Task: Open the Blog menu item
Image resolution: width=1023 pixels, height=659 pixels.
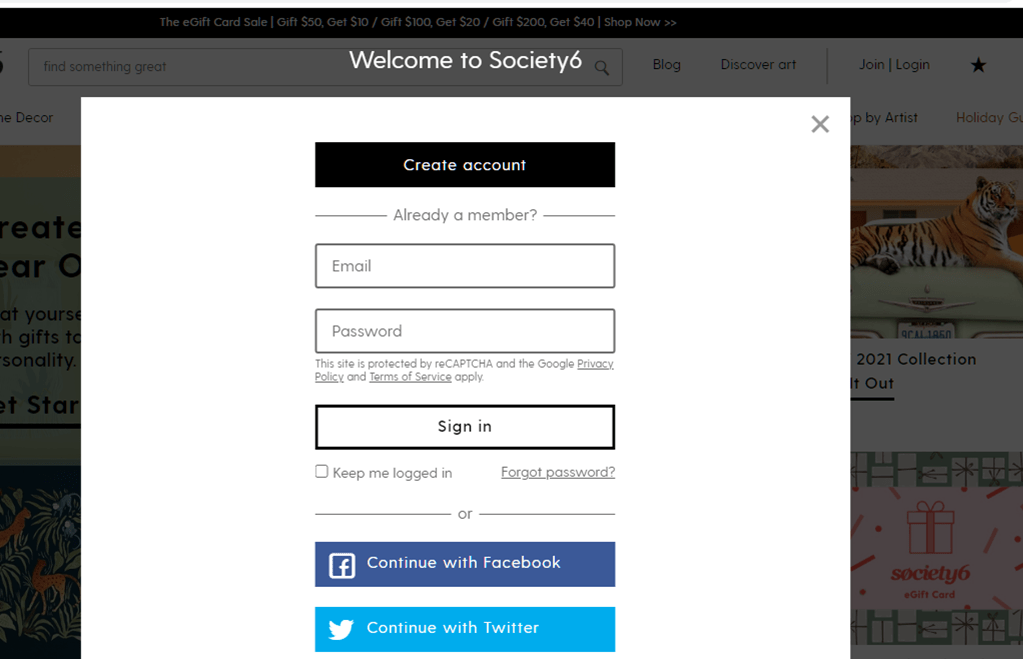Action: [666, 65]
